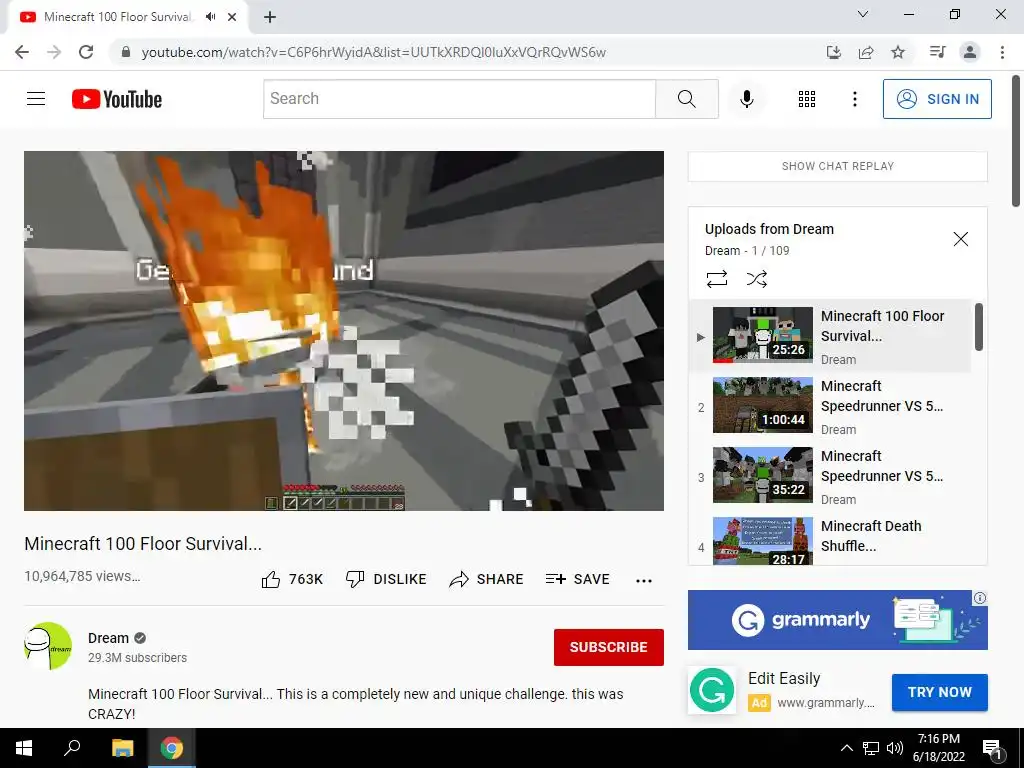This screenshot has width=1024, height=768.
Task: Open the Windows Start menu
Action: tap(24, 748)
